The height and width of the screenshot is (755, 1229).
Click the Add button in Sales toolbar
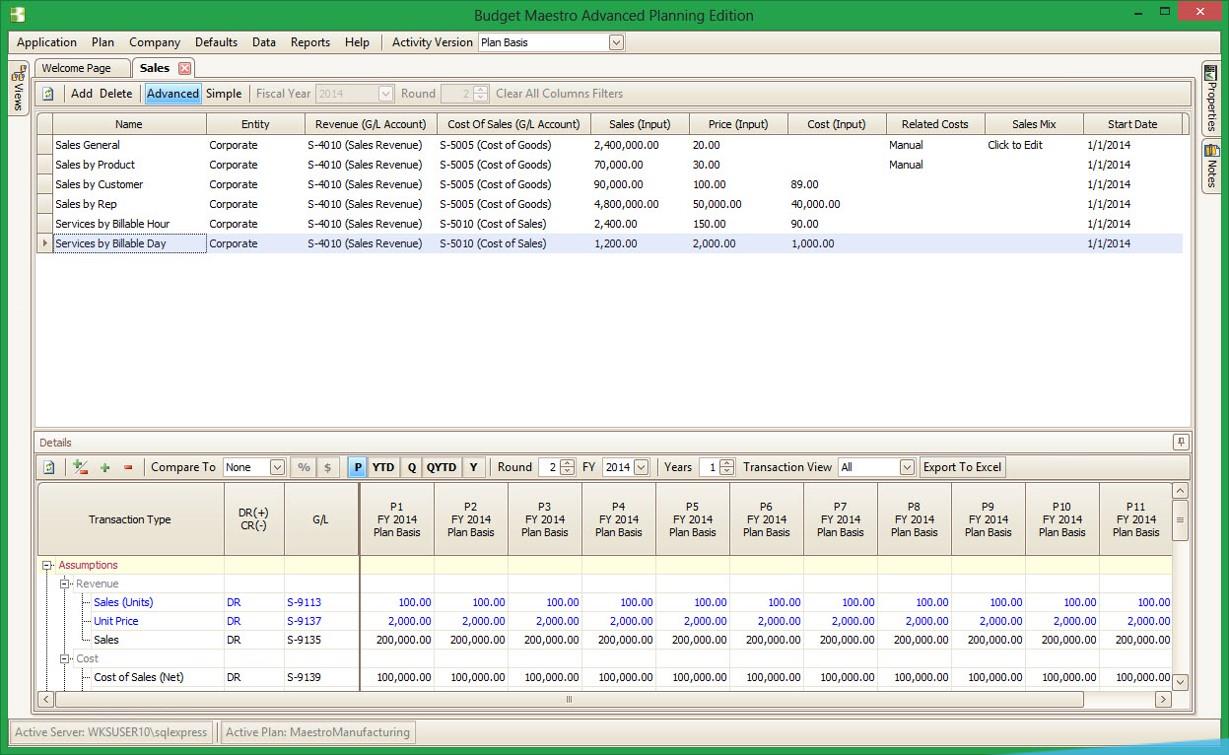82,94
